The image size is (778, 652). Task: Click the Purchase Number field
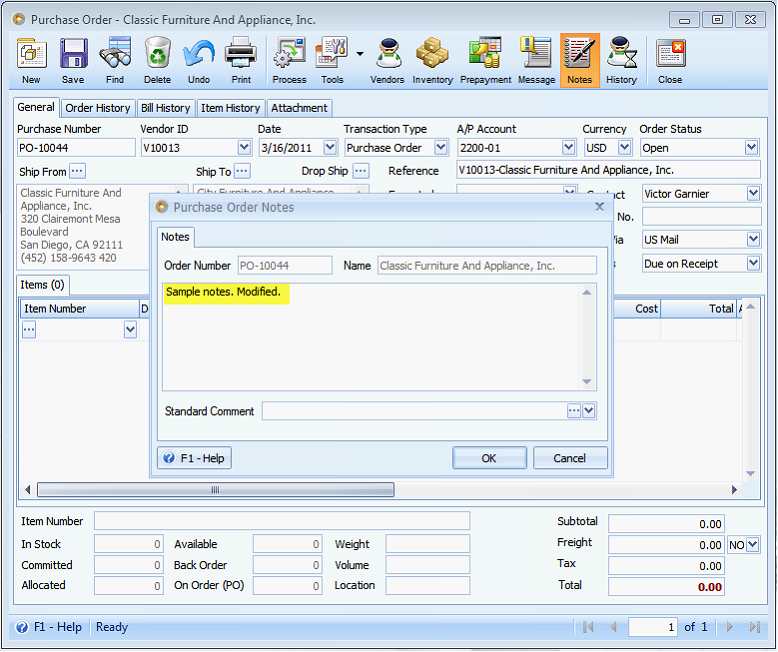click(x=76, y=148)
